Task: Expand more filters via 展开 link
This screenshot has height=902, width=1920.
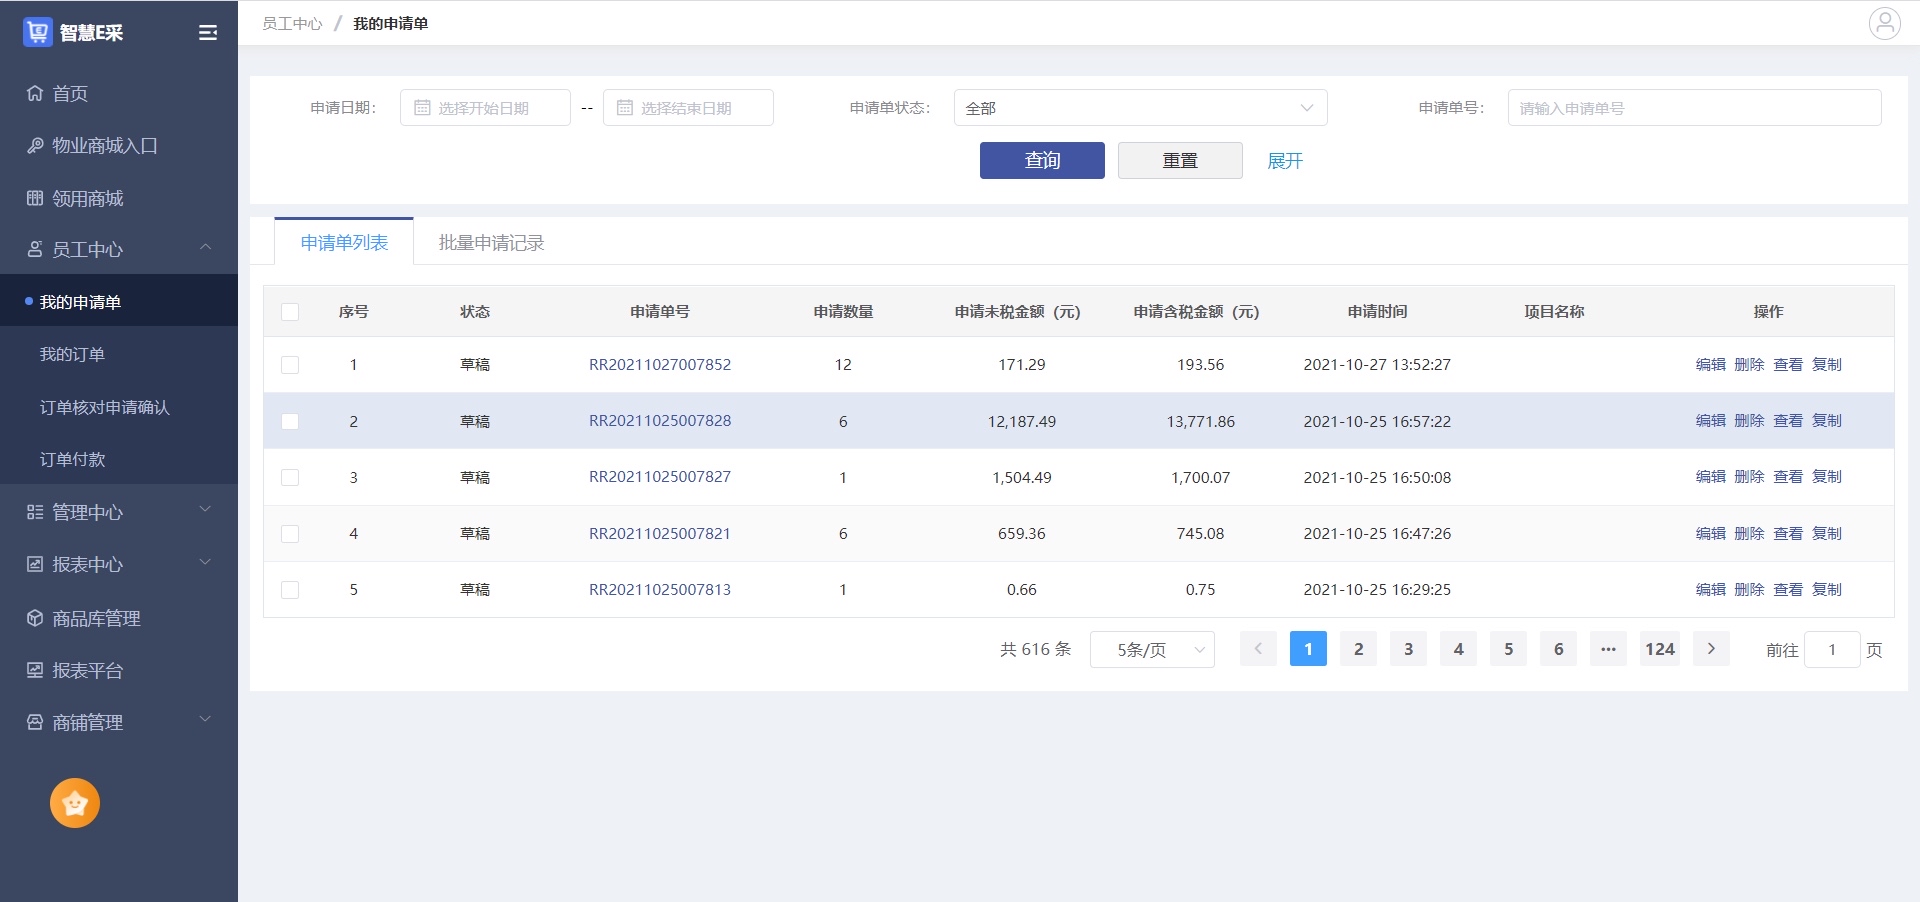Action: [1285, 161]
